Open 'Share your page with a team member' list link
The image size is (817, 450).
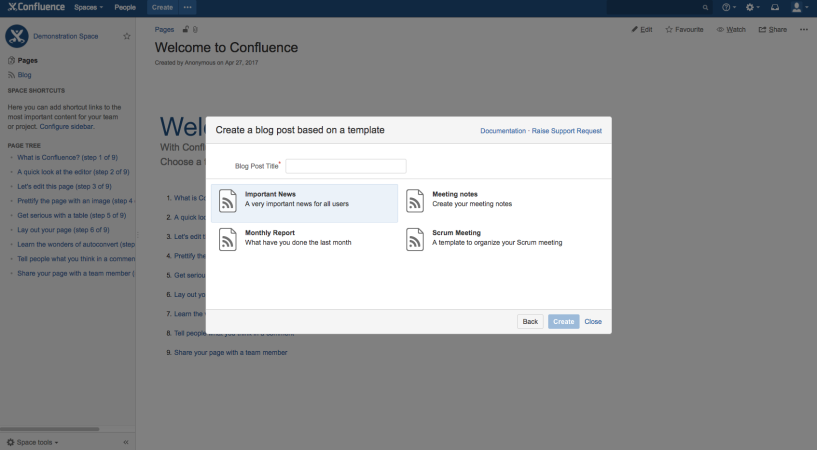pos(230,353)
